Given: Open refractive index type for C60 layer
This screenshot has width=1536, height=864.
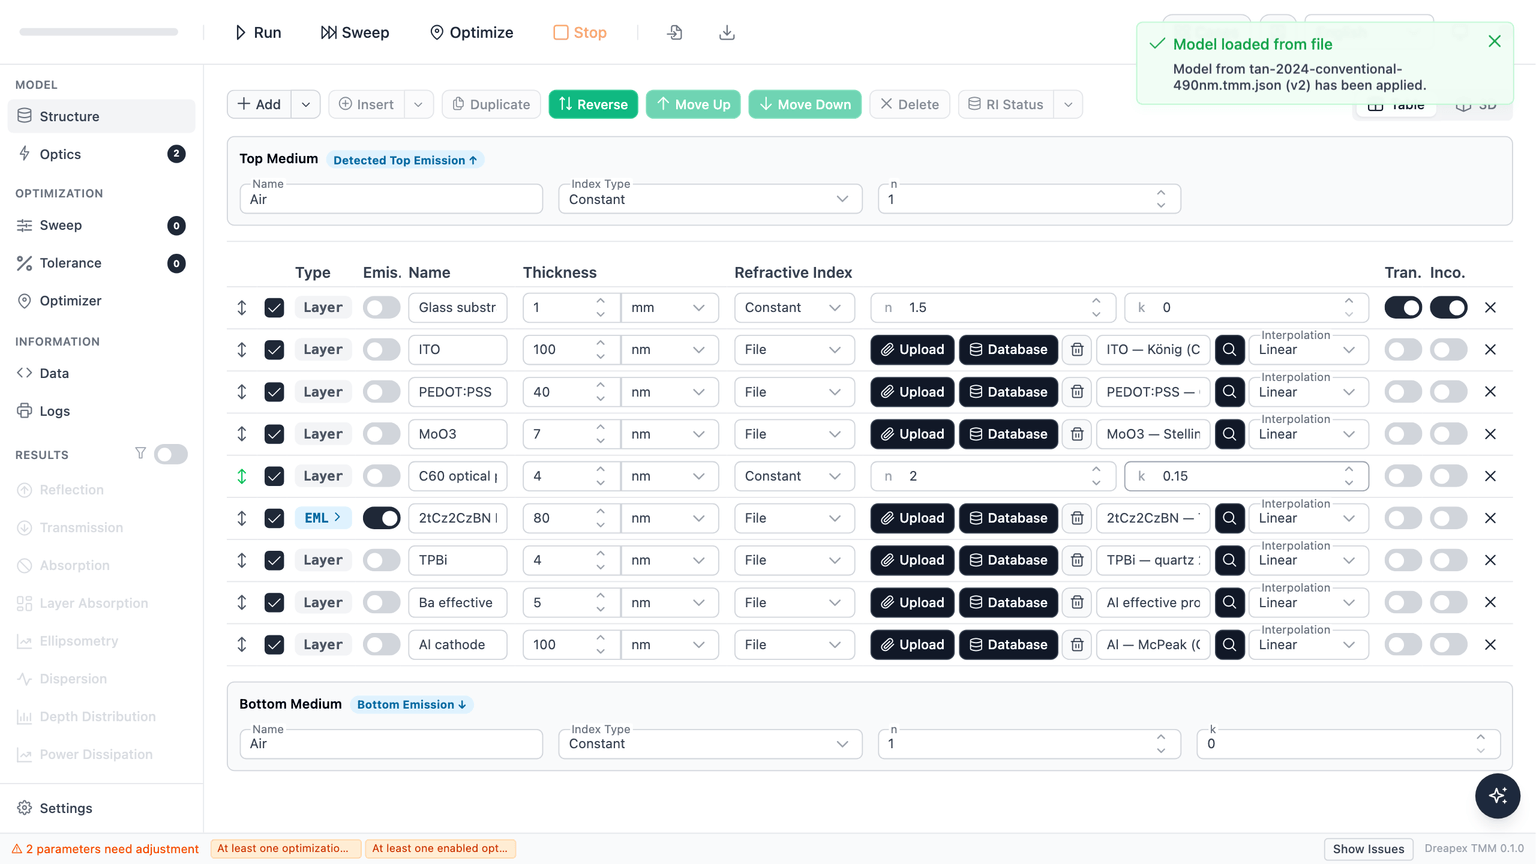Looking at the screenshot, I should tap(794, 476).
